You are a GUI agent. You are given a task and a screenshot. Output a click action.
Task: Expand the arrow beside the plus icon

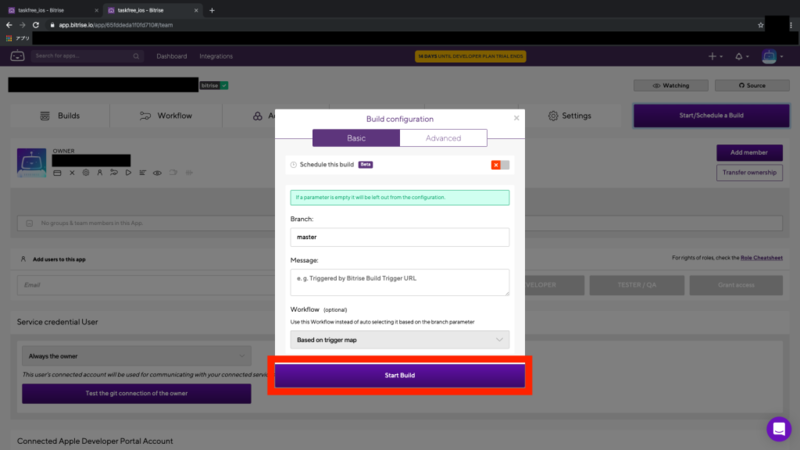click(x=721, y=57)
